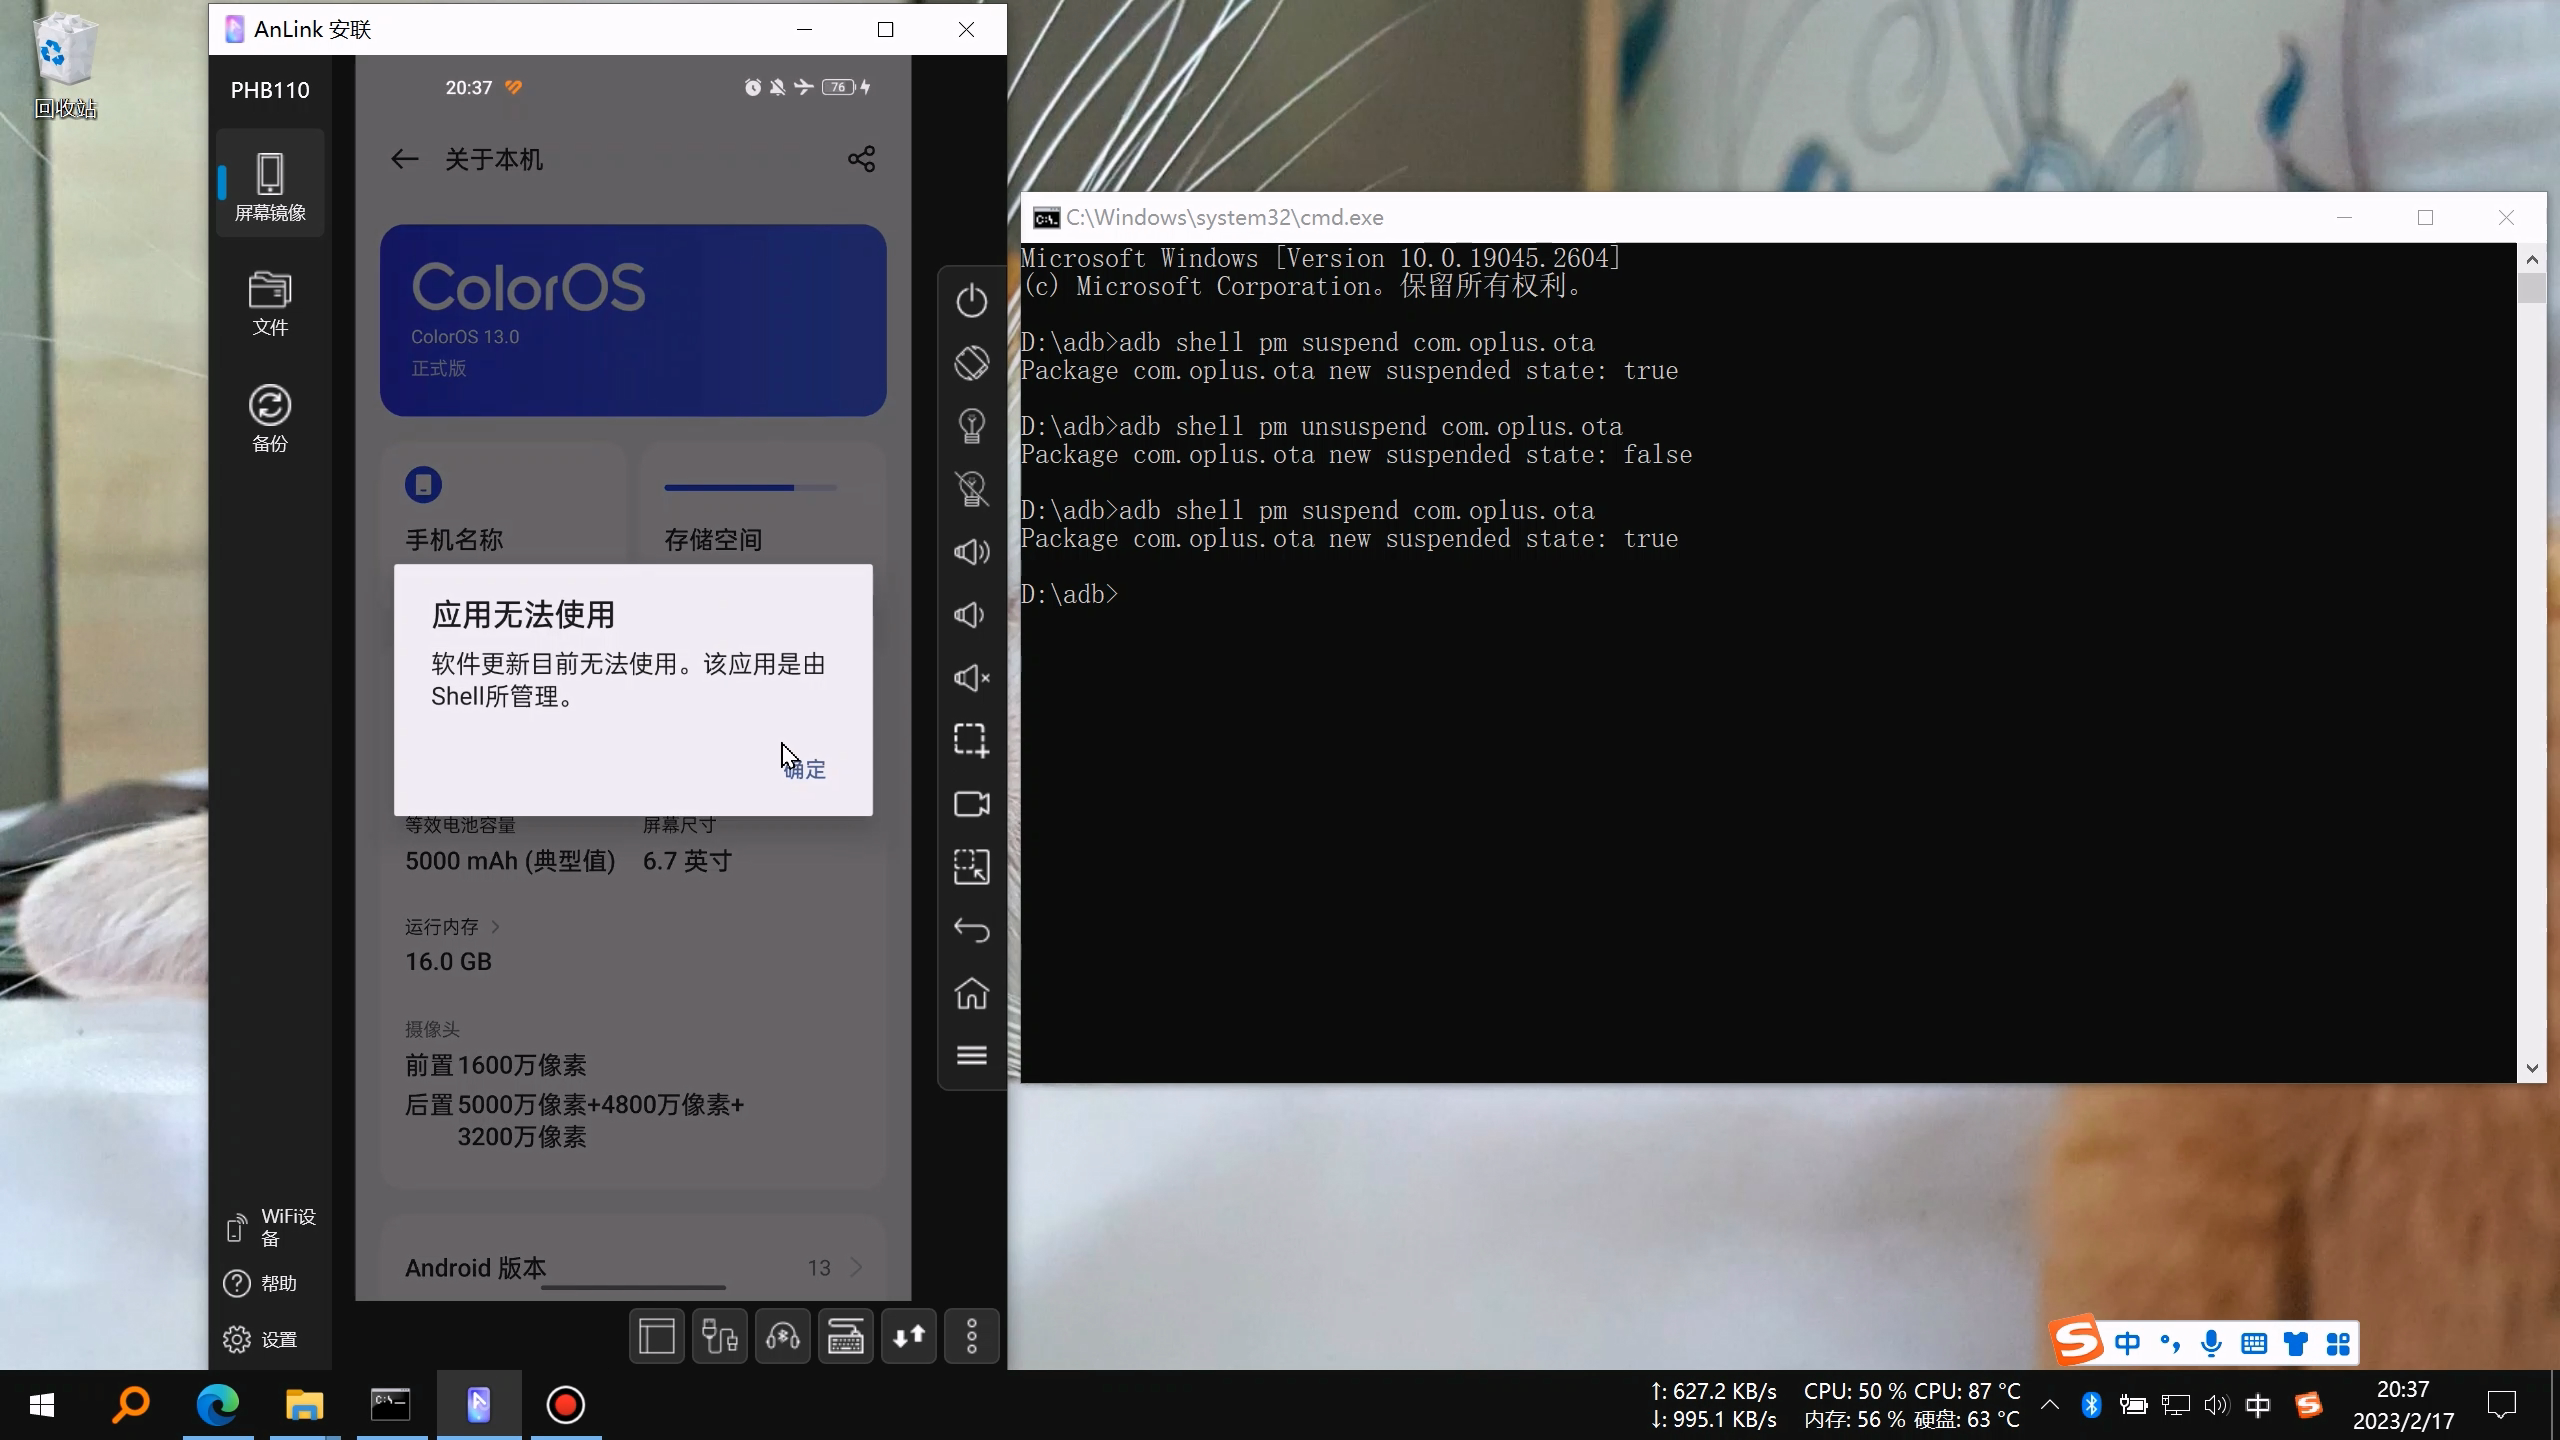Open the Sogou skin shirt icon
The width and height of the screenshot is (2560, 1440).
click(x=2296, y=1343)
